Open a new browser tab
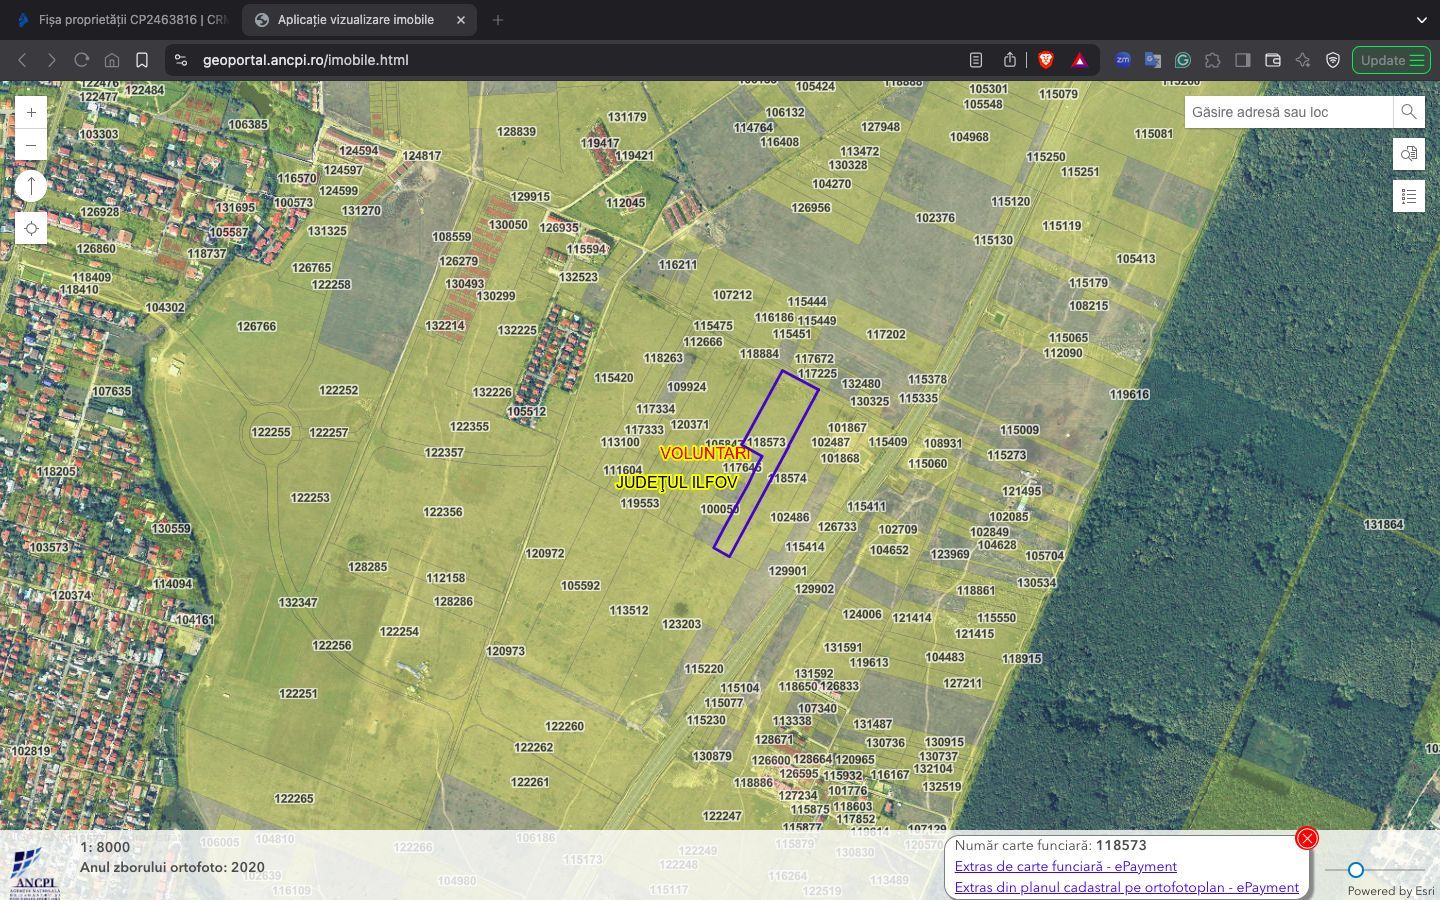 [498, 20]
